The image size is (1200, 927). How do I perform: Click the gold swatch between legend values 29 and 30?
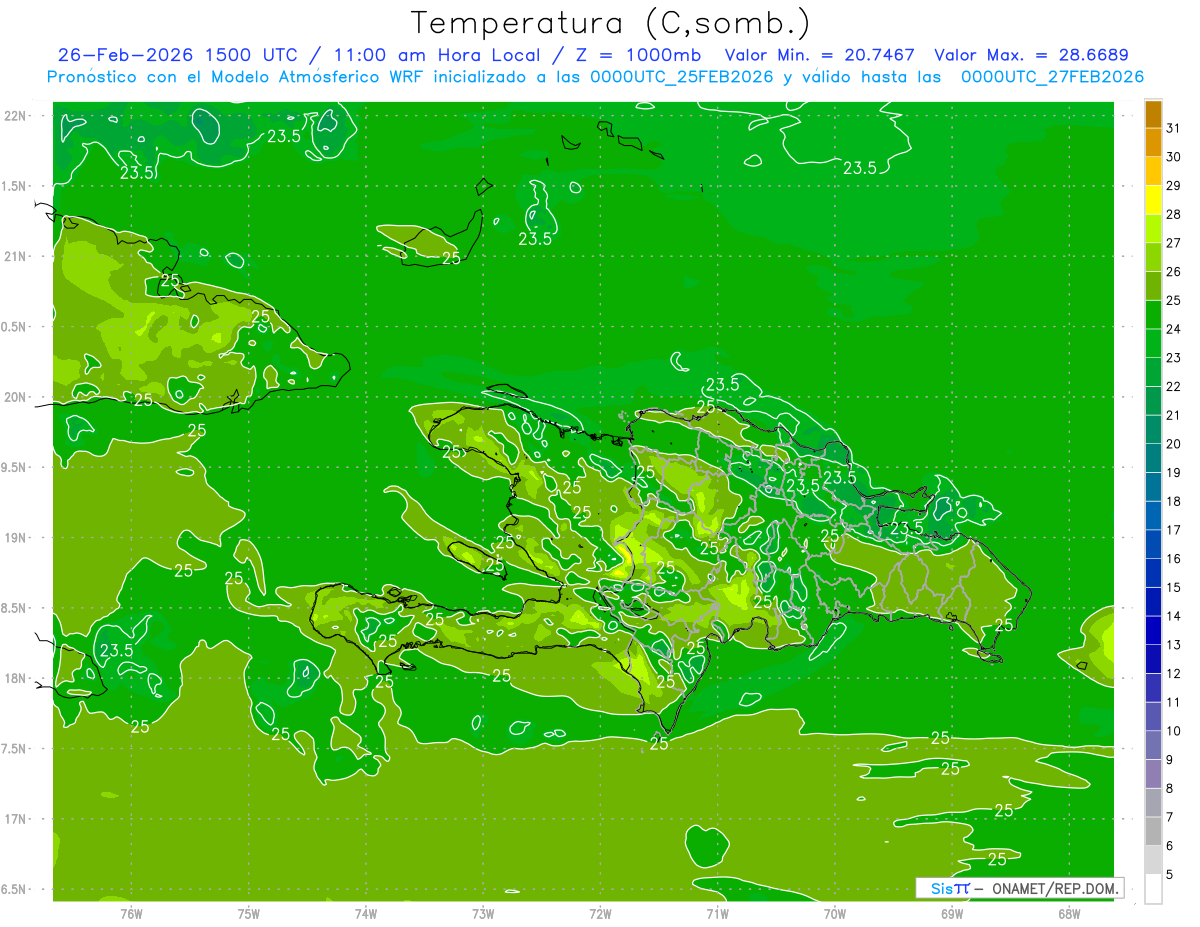click(x=1153, y=171)
